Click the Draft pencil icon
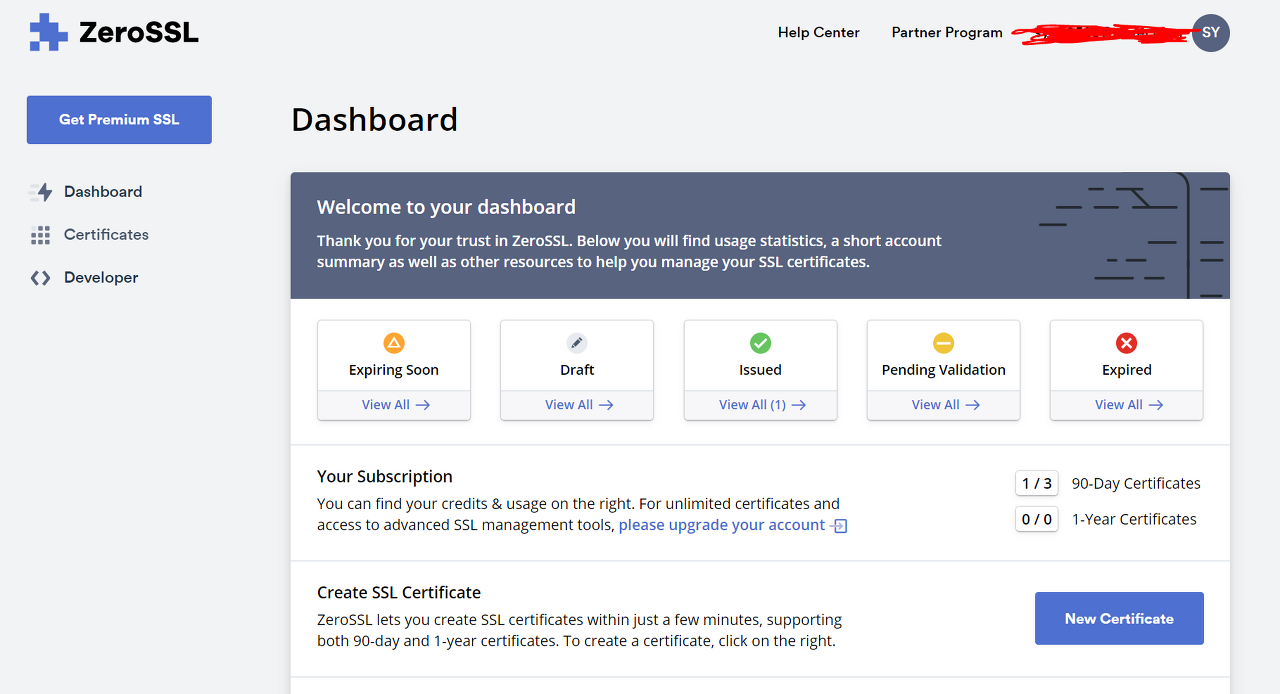 577,343
